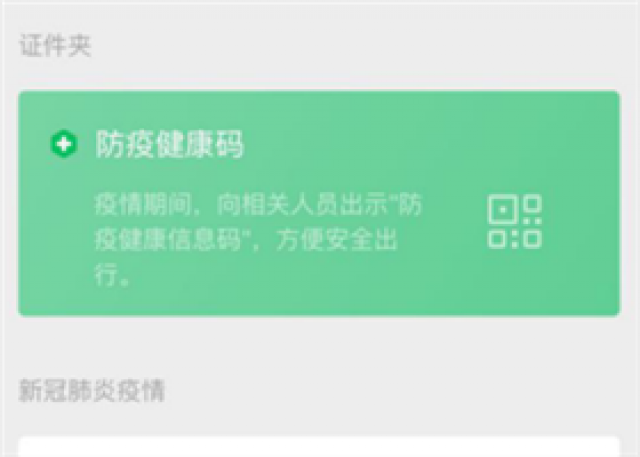Tap the green medical cross hexagon icon
The image size is (640, 457).
[x=64, y=144]
